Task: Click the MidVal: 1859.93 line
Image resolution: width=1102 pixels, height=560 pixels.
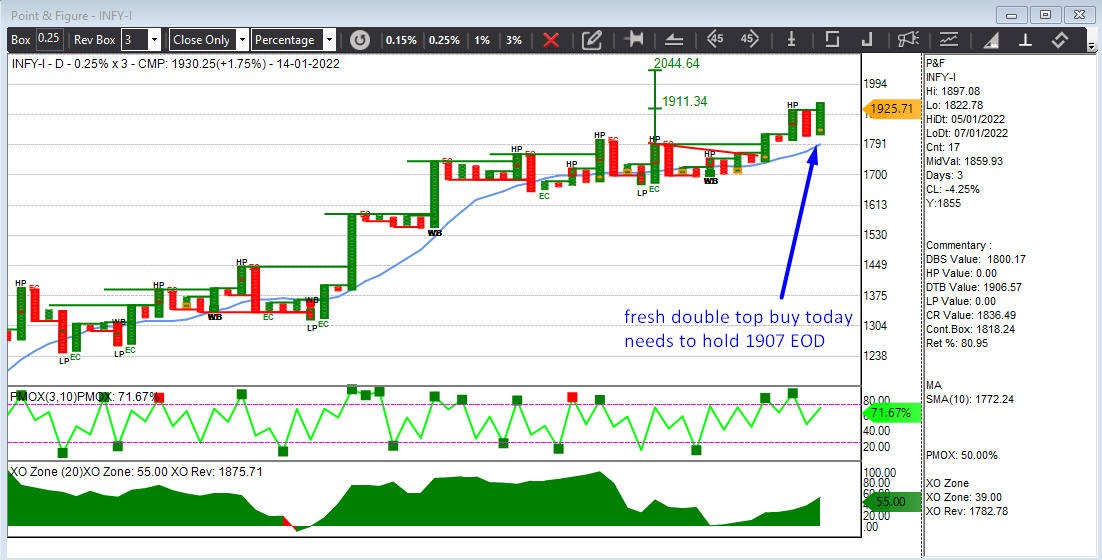Action: point(964,161)
